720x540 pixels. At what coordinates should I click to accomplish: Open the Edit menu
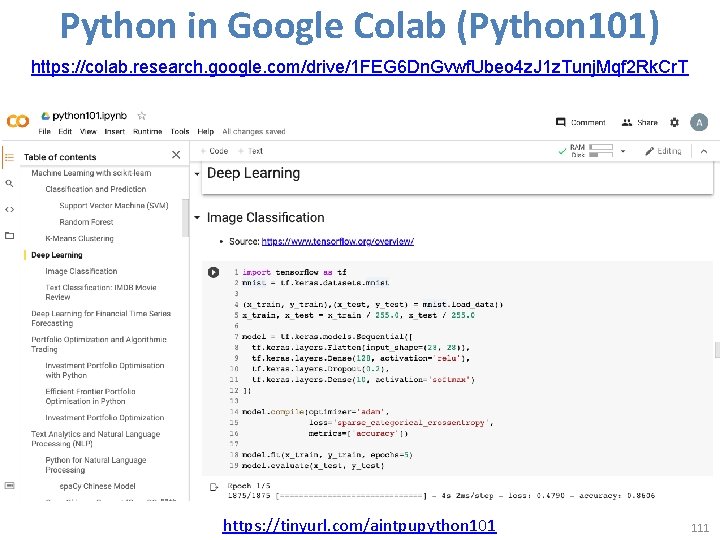coord(65,131)
